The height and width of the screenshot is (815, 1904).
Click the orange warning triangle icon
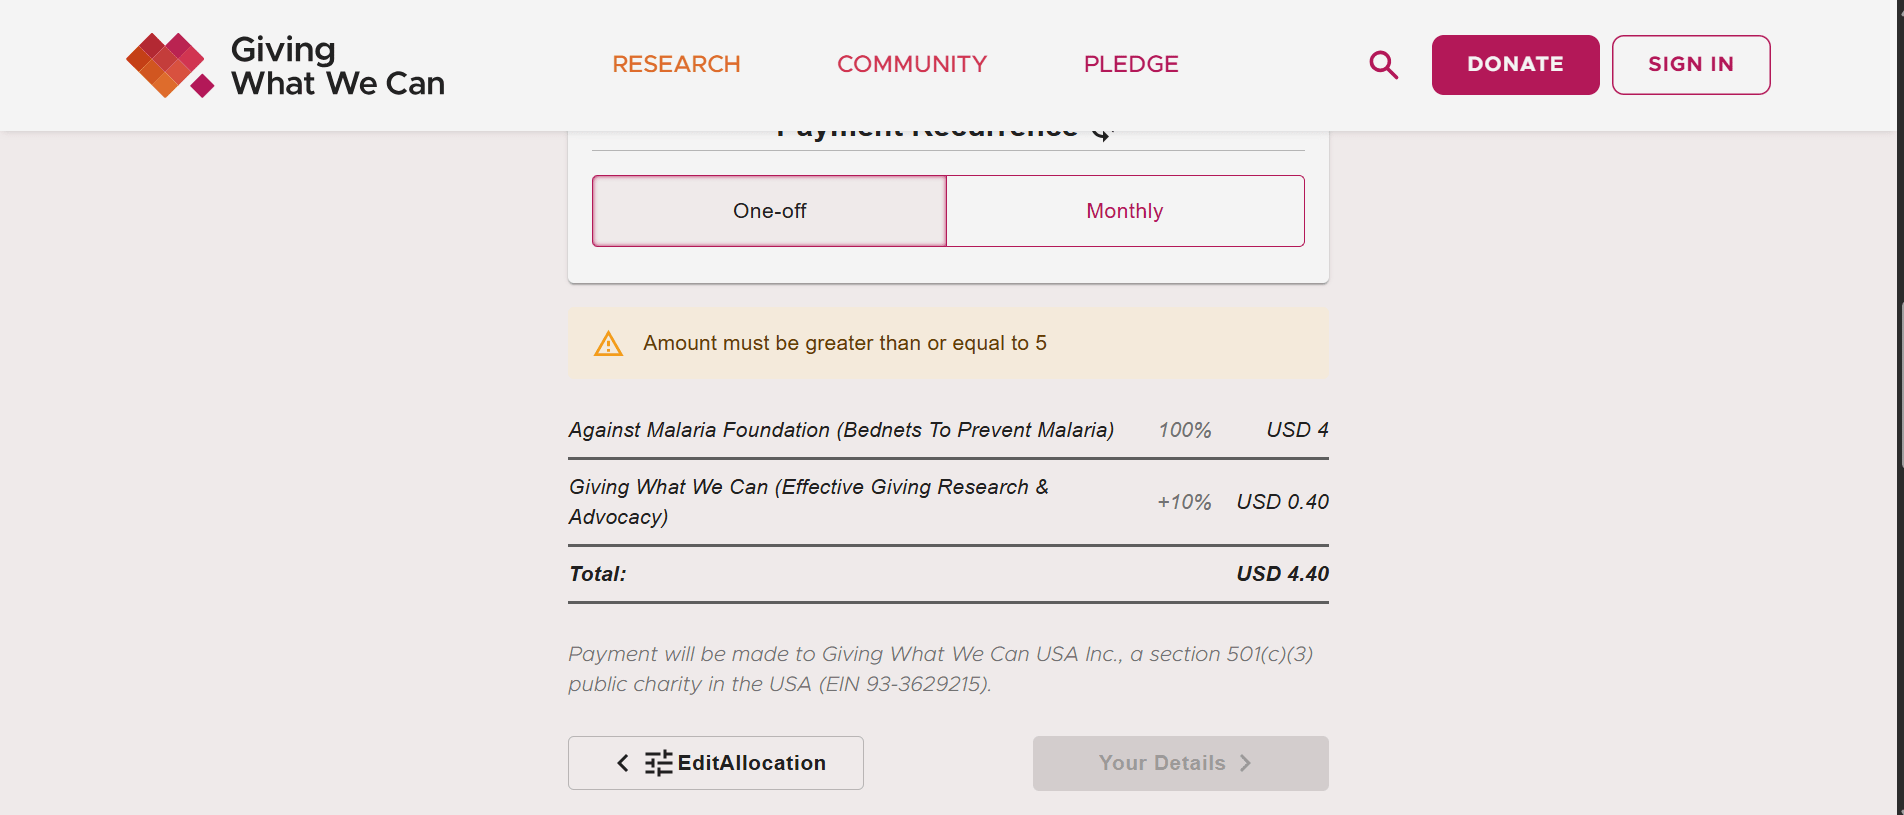[608, 344]
